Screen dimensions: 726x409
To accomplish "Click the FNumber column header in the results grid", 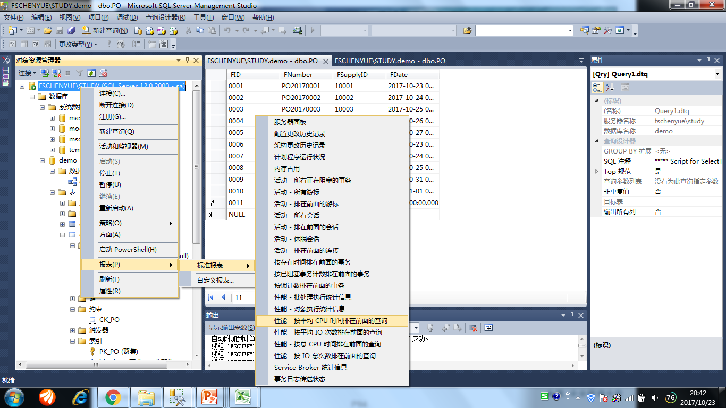I will 306,74.
